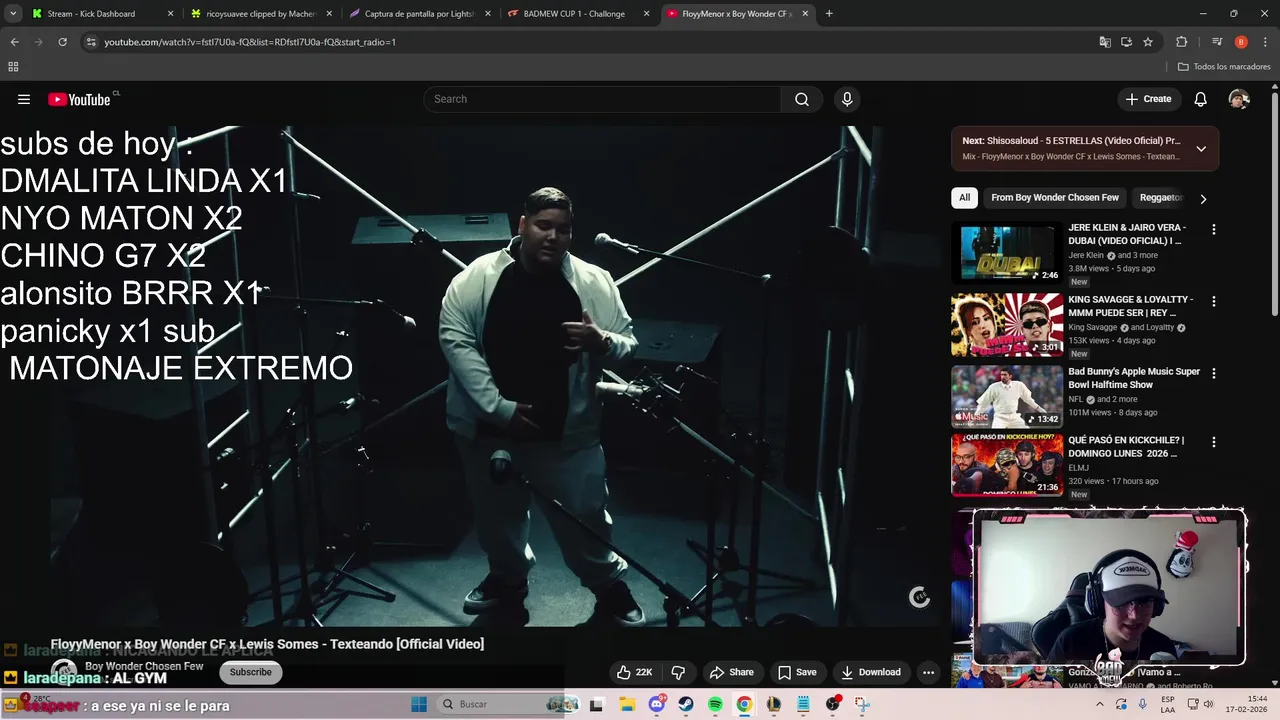This screenshot has height=720, width=1280.
Task: Reload the page in Chrome
Action: 62,42
